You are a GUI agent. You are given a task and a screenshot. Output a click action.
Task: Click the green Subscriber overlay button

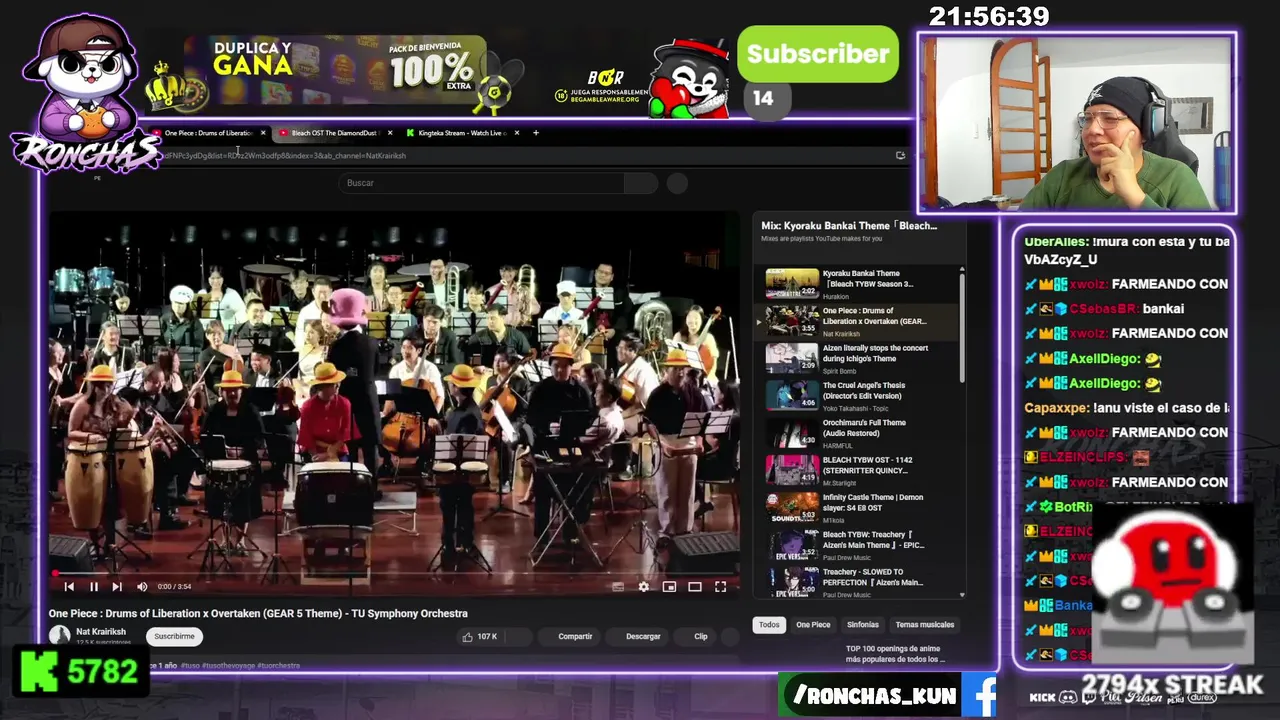818,54
